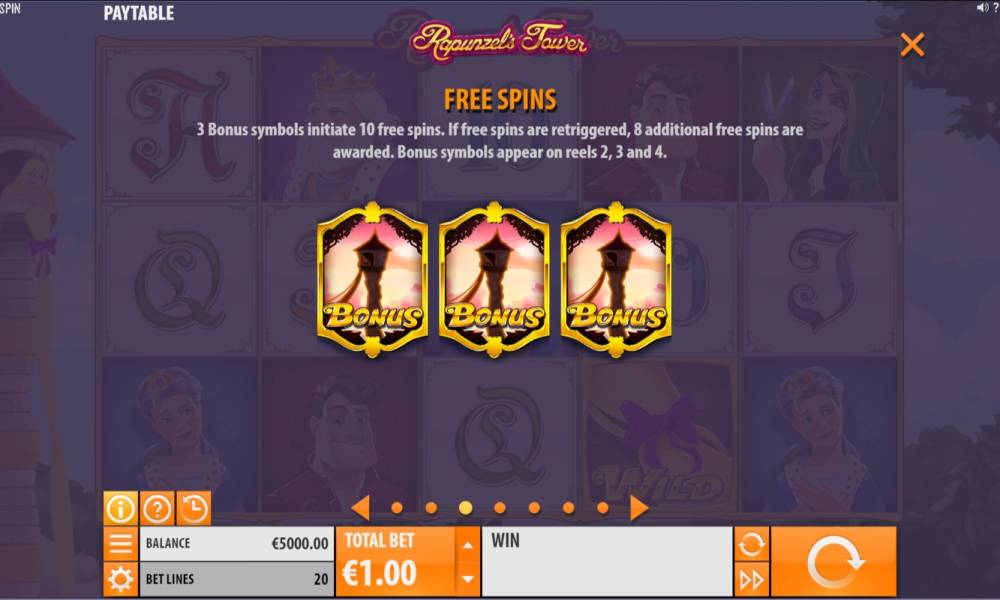Image resolution: width=1000 pixels, height=600 pixels.
Task: Click the Bet Lines 20 field
Action: click(237, 579)
